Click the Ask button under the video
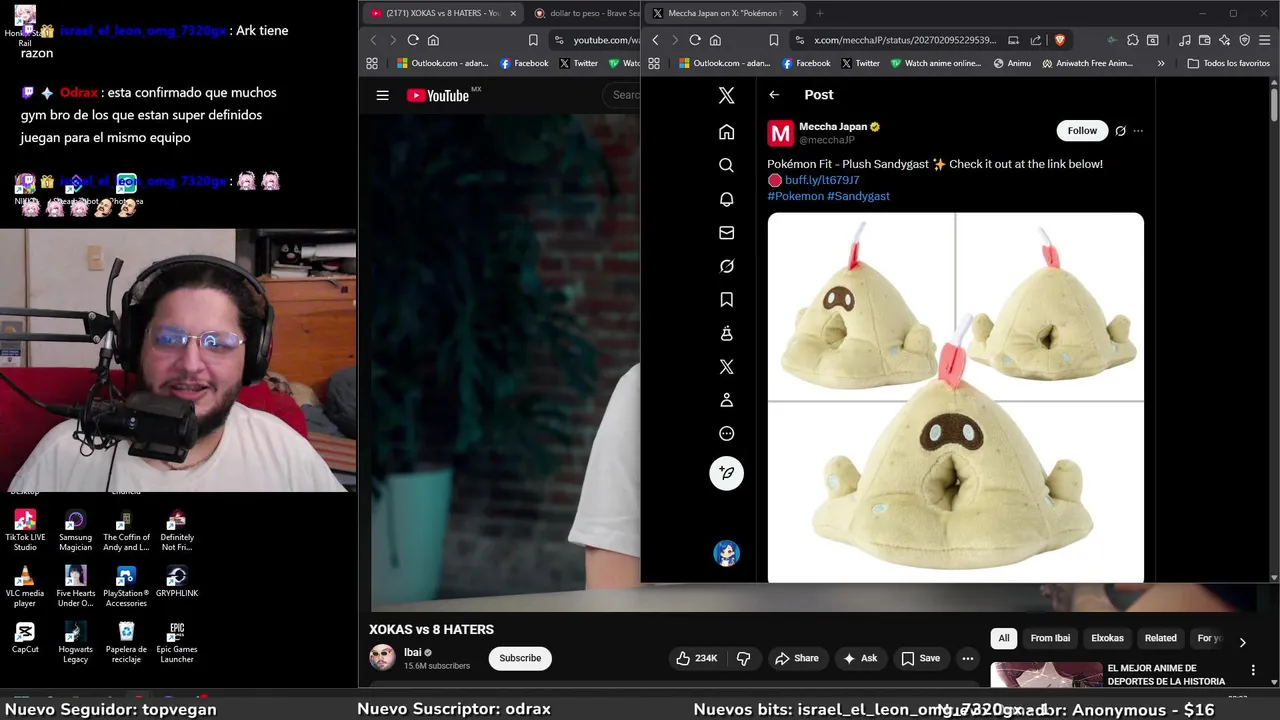 (860, 658)
